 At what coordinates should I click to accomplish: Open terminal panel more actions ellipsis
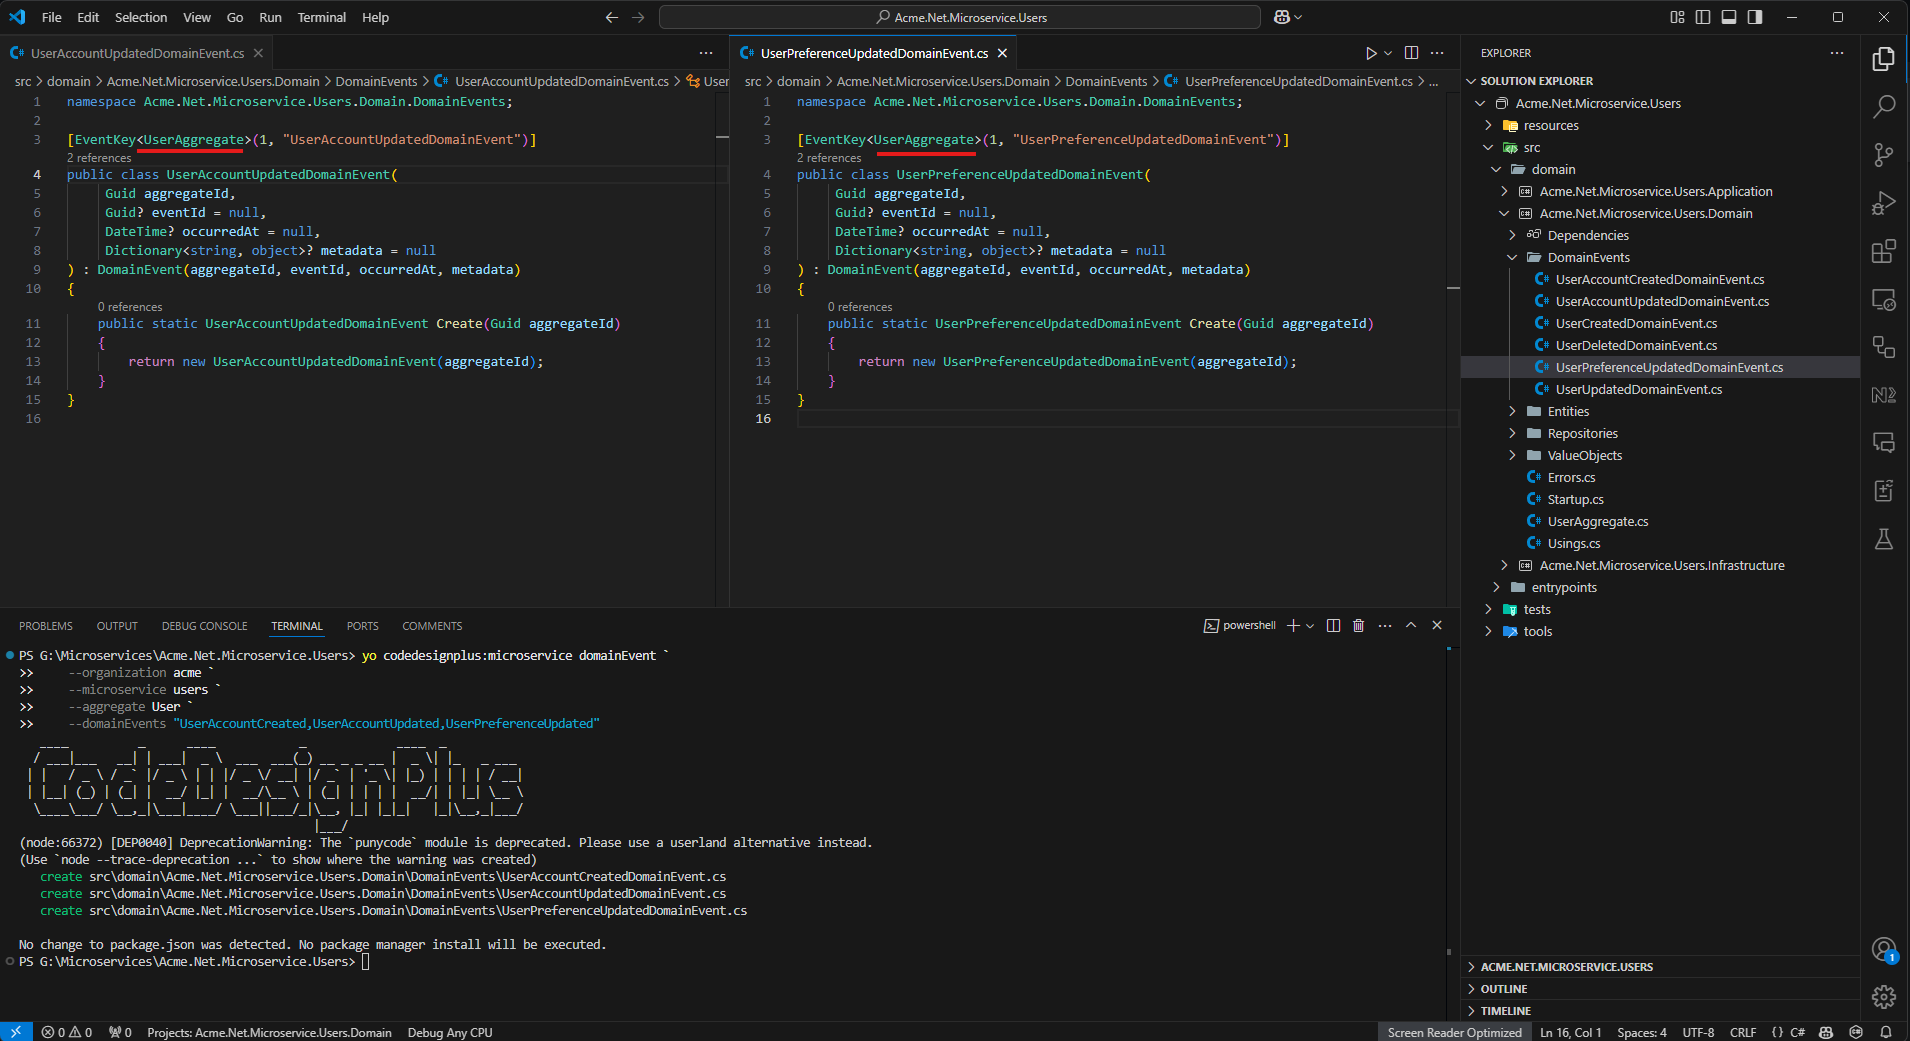coord(1384,625)
